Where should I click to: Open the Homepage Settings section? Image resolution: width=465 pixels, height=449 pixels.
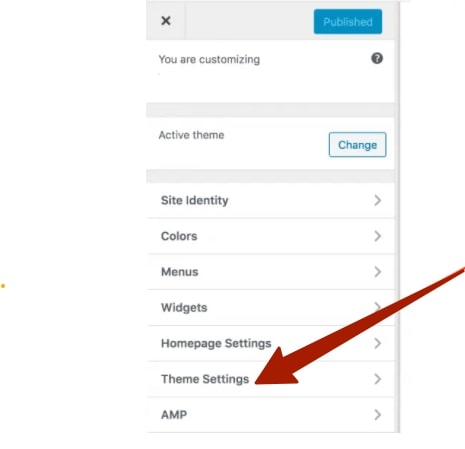(x=270, y=343)
